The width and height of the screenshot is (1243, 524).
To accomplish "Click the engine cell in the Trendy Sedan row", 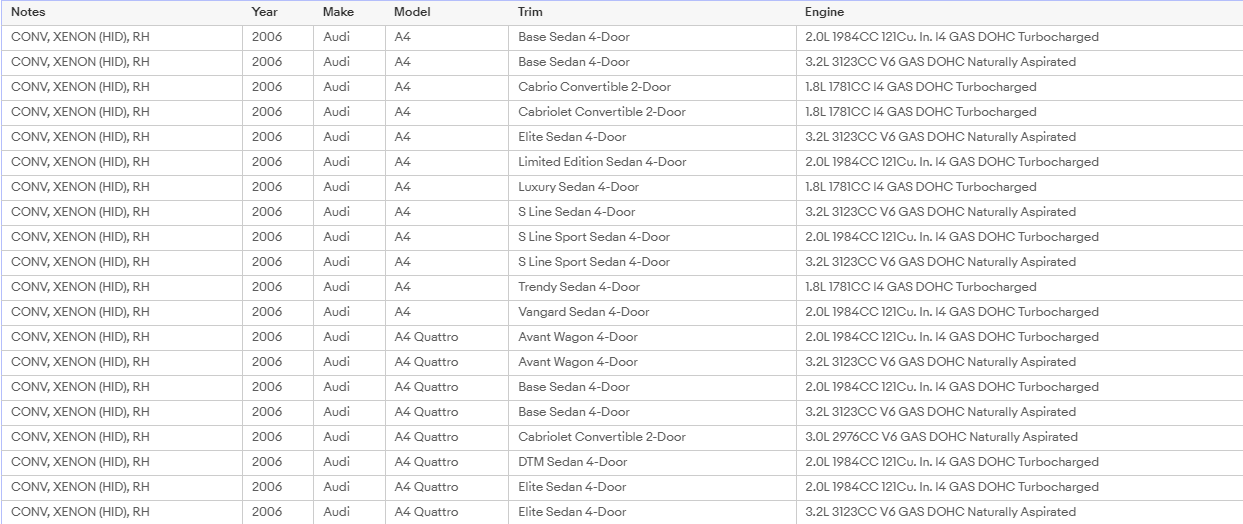I will coord(1019,287).
